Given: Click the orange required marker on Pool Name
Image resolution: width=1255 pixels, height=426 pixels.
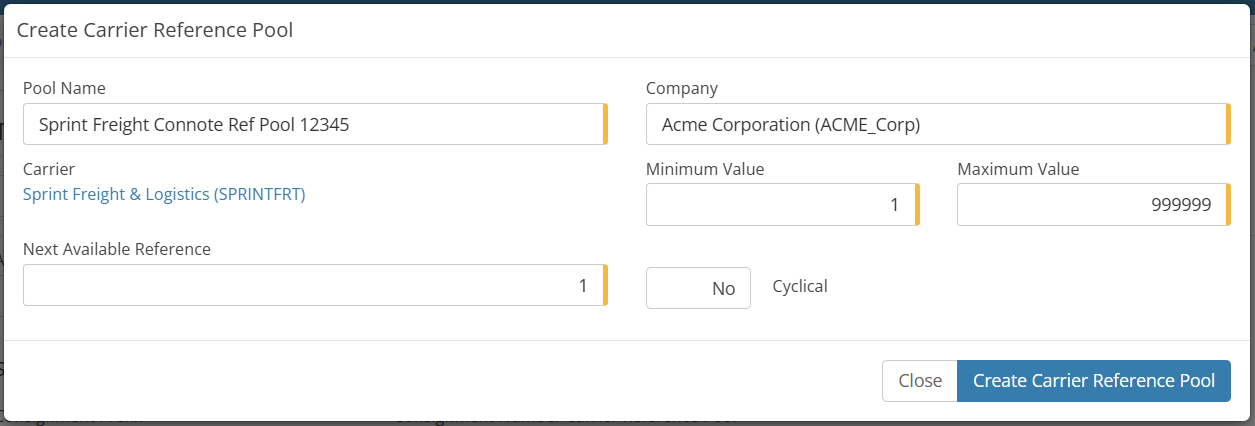Looking at the screenshot, I should (605, 125).
